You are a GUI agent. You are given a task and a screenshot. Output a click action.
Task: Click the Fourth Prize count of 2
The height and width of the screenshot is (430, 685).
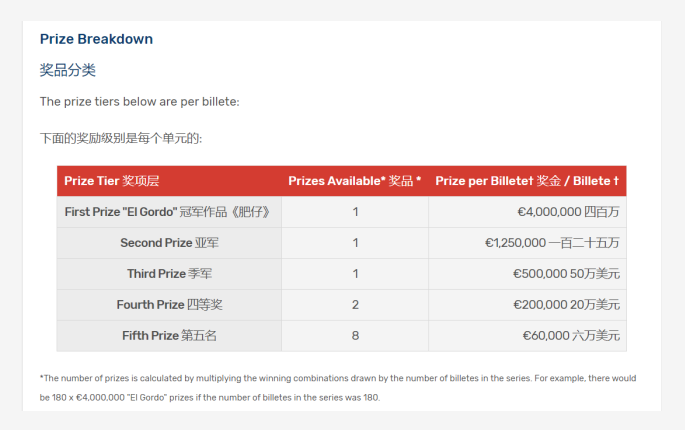coord(355,305)
